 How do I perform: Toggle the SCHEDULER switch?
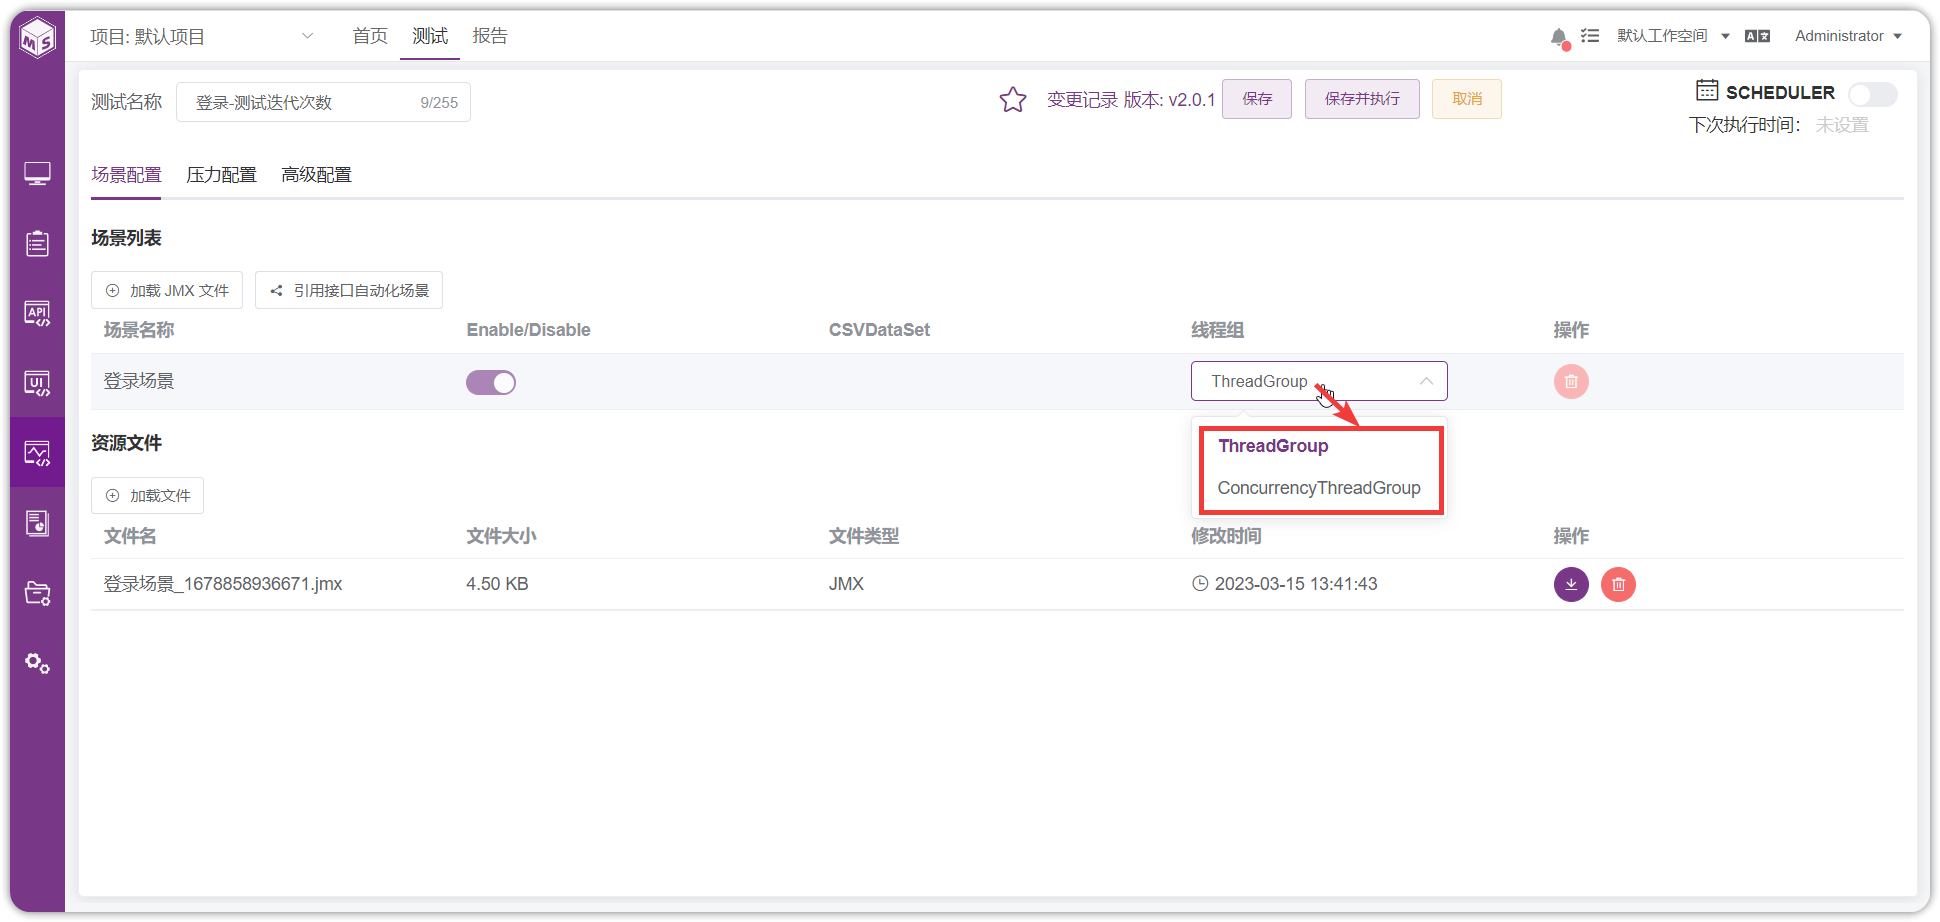tap(1872, 94)
